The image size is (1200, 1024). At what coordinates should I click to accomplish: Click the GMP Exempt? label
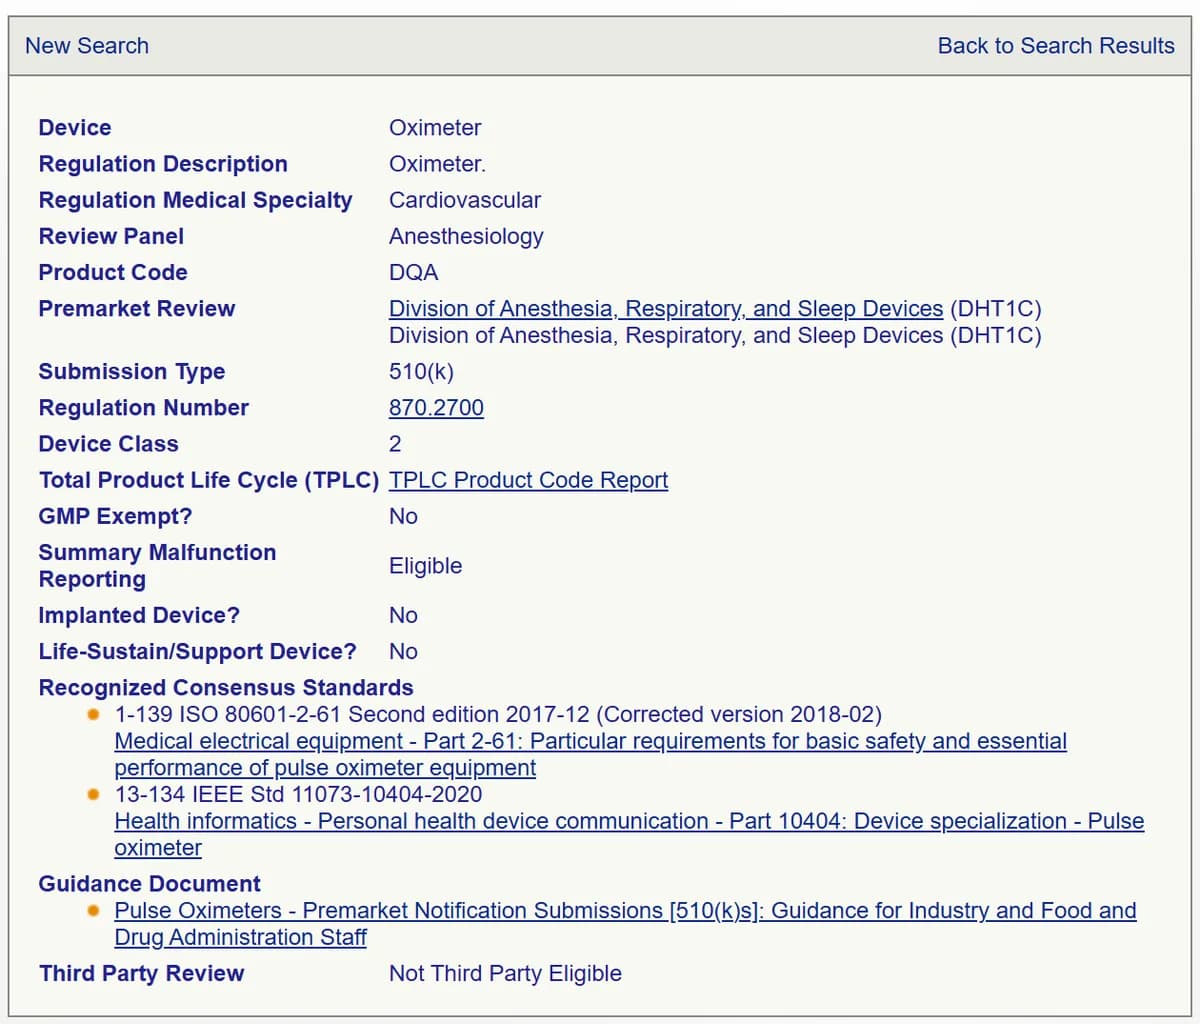click(x=115, y=517)
